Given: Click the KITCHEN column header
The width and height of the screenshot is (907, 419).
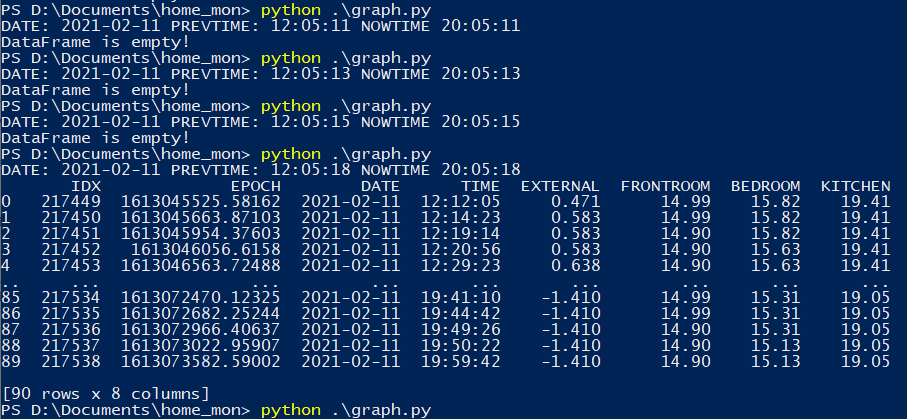Looking at the screenshot, I should tap(855, 186).
